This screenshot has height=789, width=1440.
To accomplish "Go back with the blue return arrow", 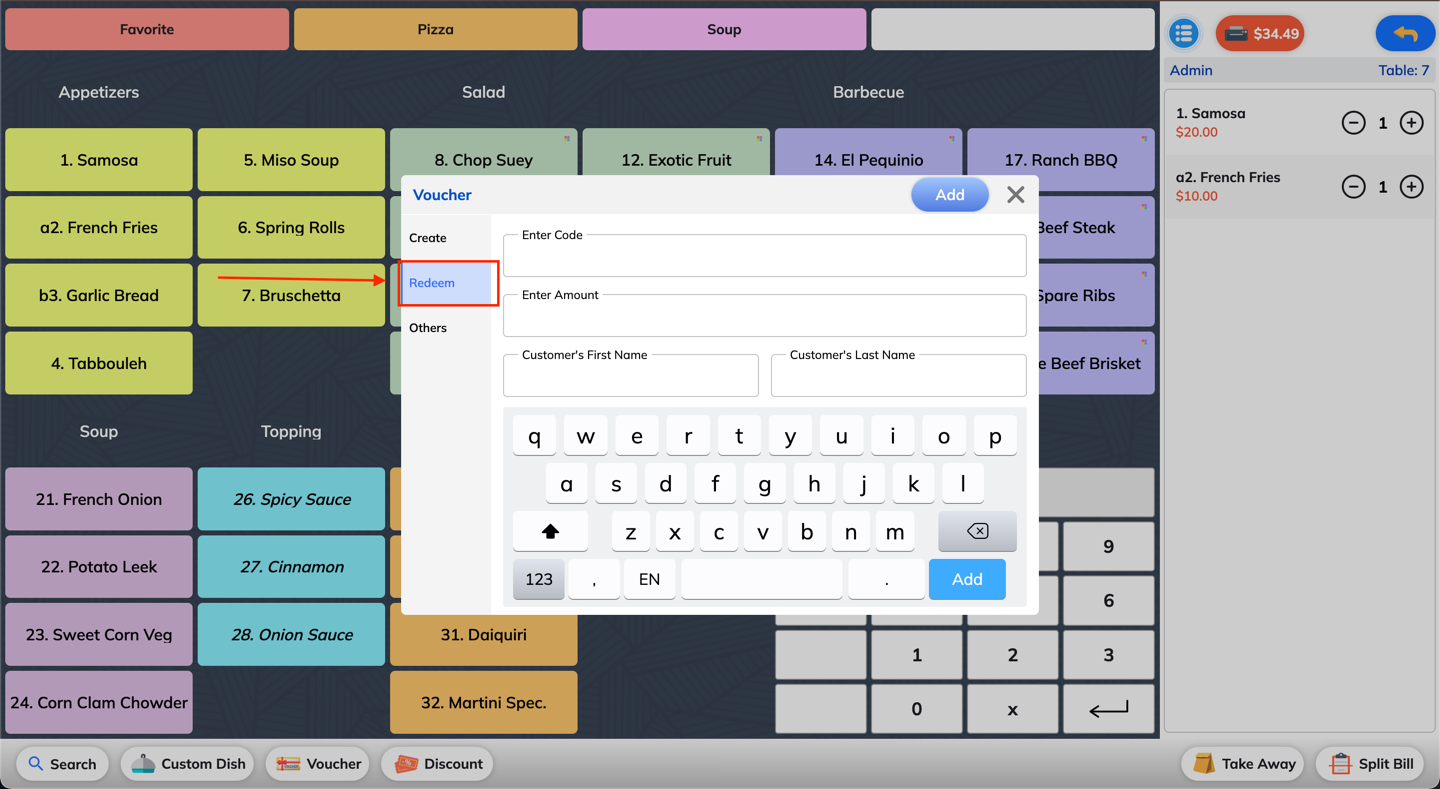I will pos(1405,34).
